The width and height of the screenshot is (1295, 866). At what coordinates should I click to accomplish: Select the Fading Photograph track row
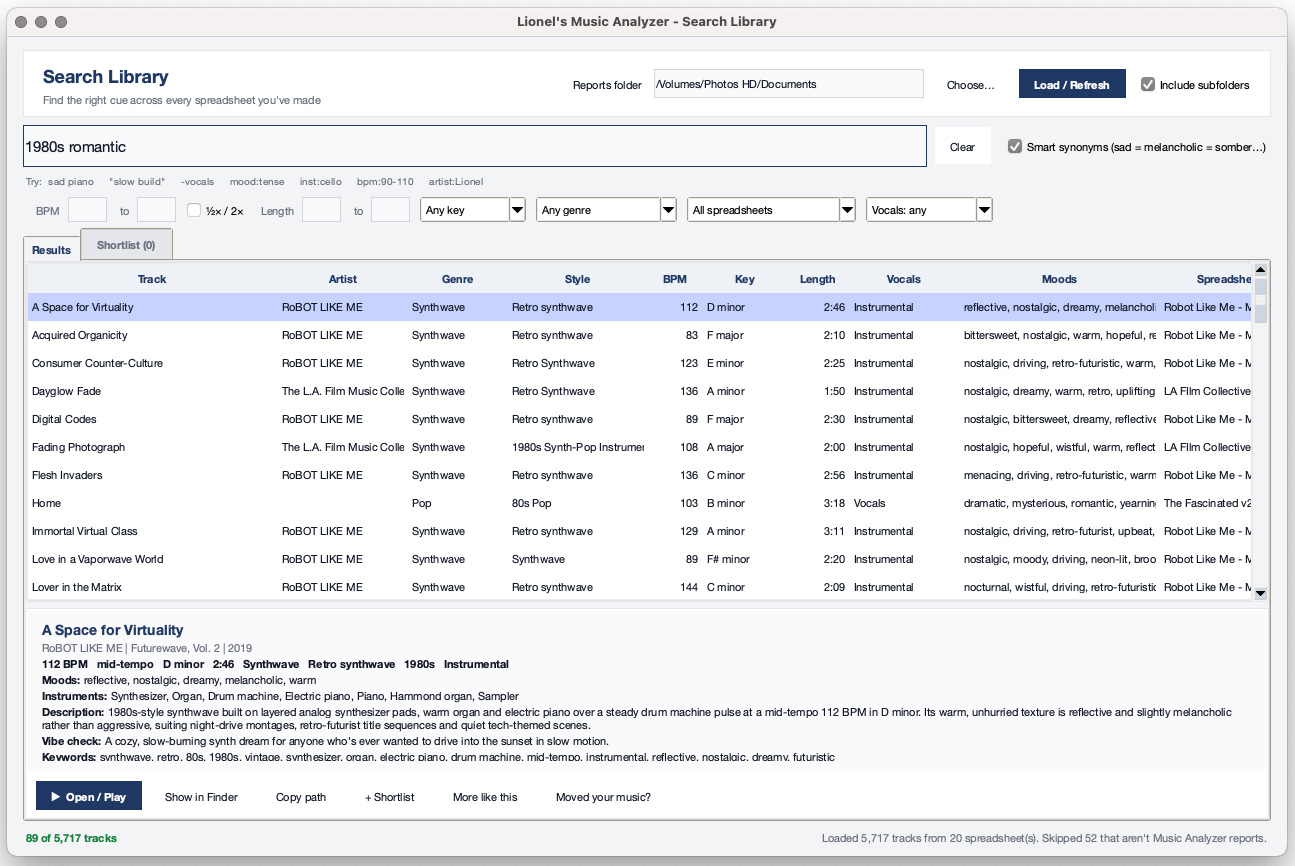coord(640,447)
